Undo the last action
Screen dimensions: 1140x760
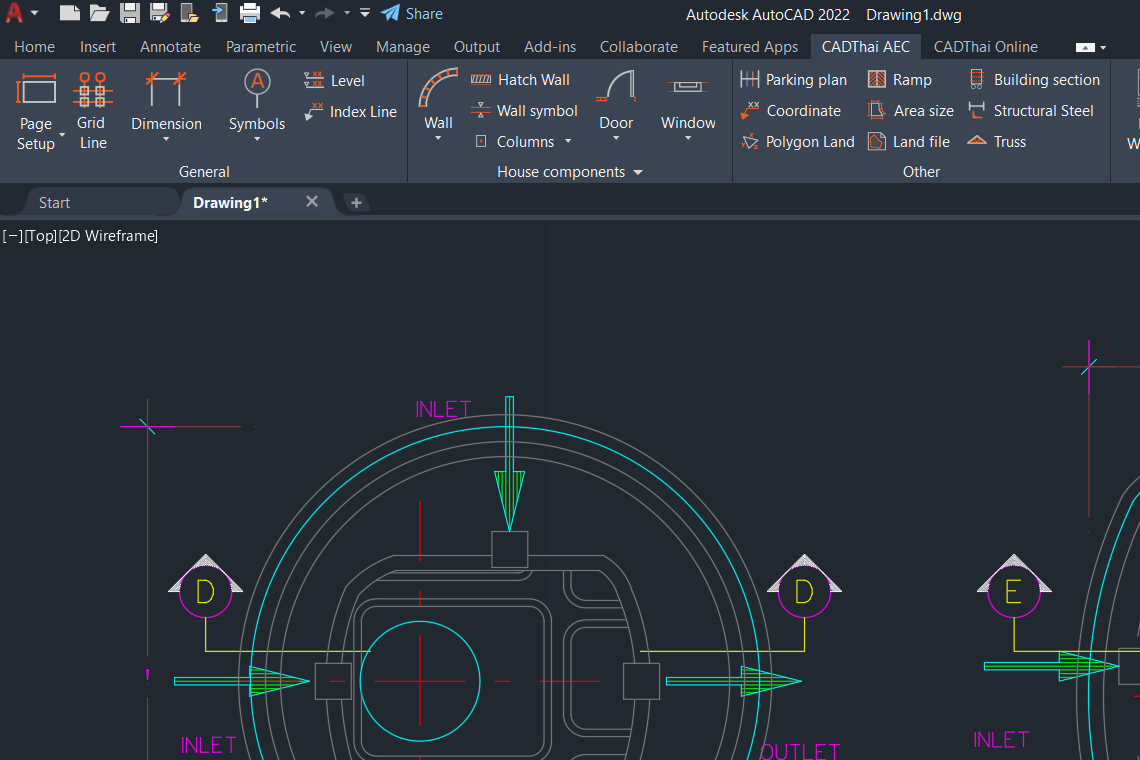280,13
